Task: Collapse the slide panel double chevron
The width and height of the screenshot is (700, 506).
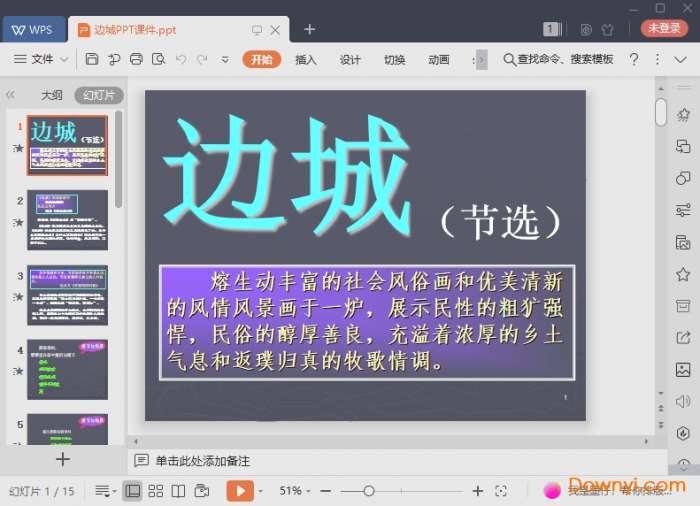Action: click(x=11, y=95)
